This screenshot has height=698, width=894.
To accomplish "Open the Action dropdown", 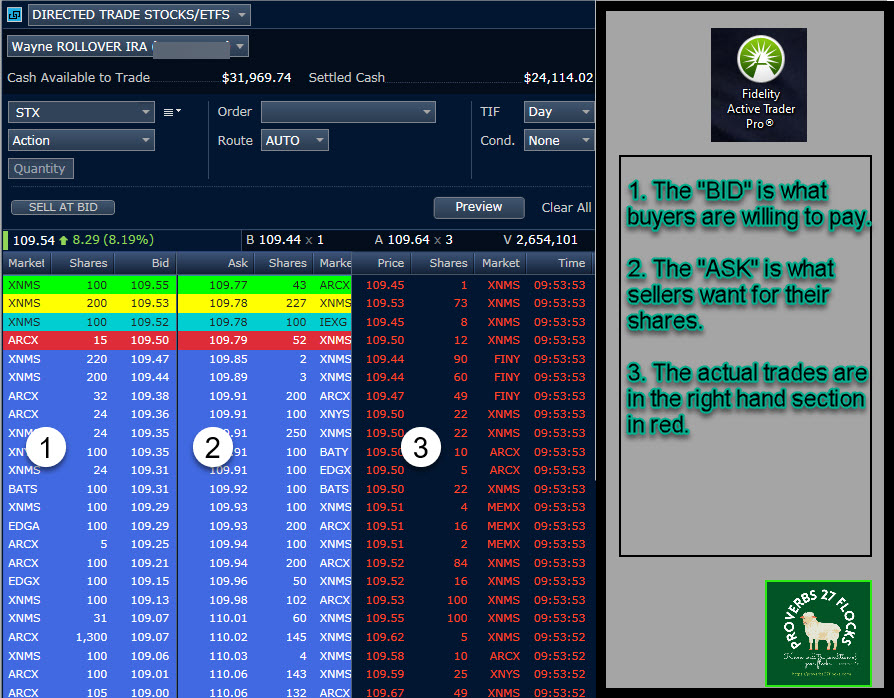I will (81, 141).
